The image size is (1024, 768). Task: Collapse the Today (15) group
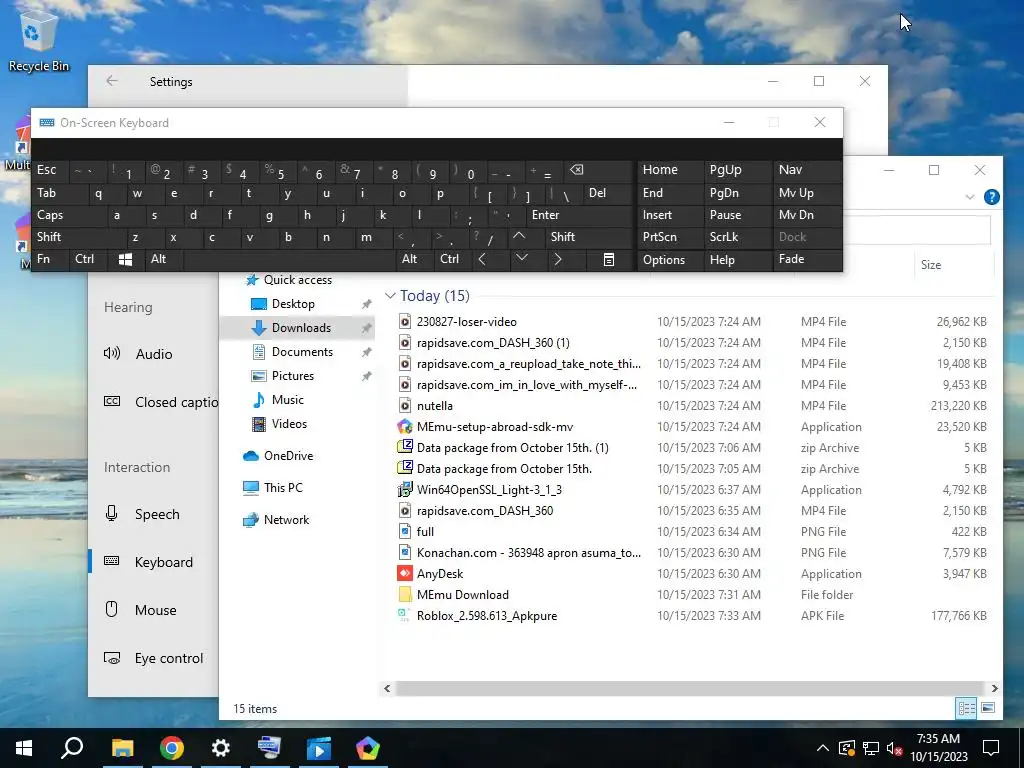coord(390,296)
